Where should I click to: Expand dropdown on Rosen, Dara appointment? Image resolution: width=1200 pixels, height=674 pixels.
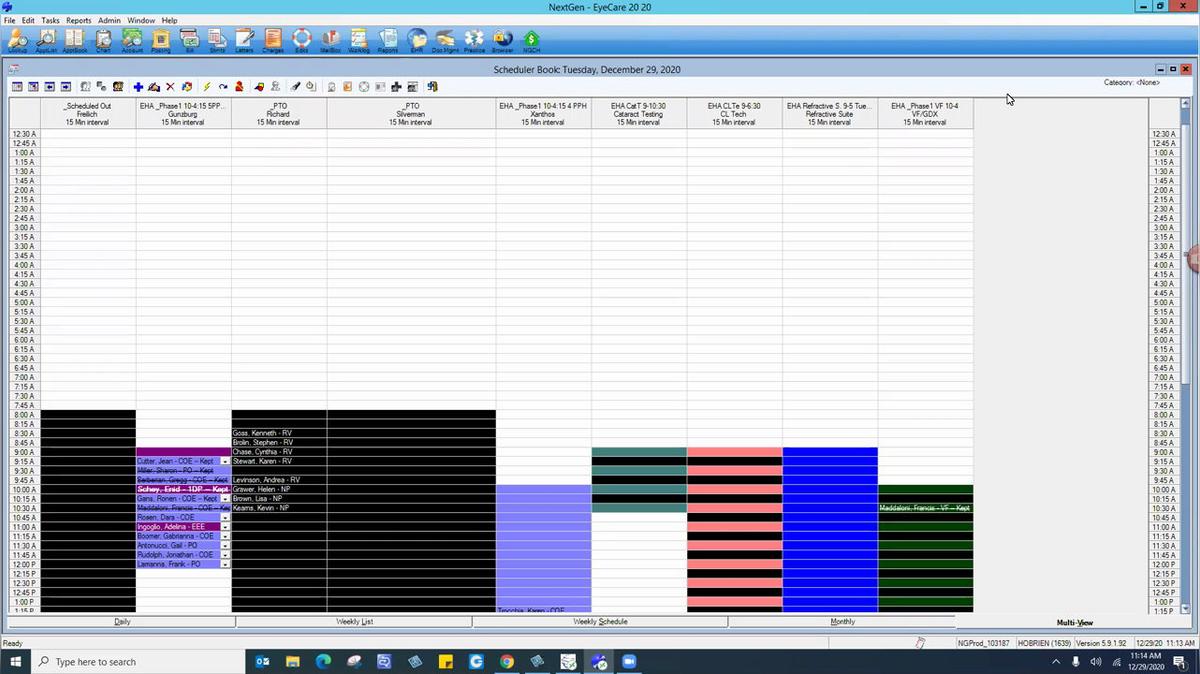click(225, 518)
